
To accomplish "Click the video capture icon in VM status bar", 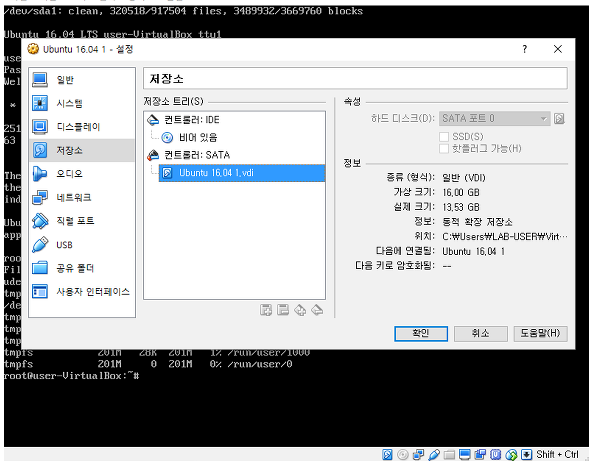I will [x=480, y=455].
